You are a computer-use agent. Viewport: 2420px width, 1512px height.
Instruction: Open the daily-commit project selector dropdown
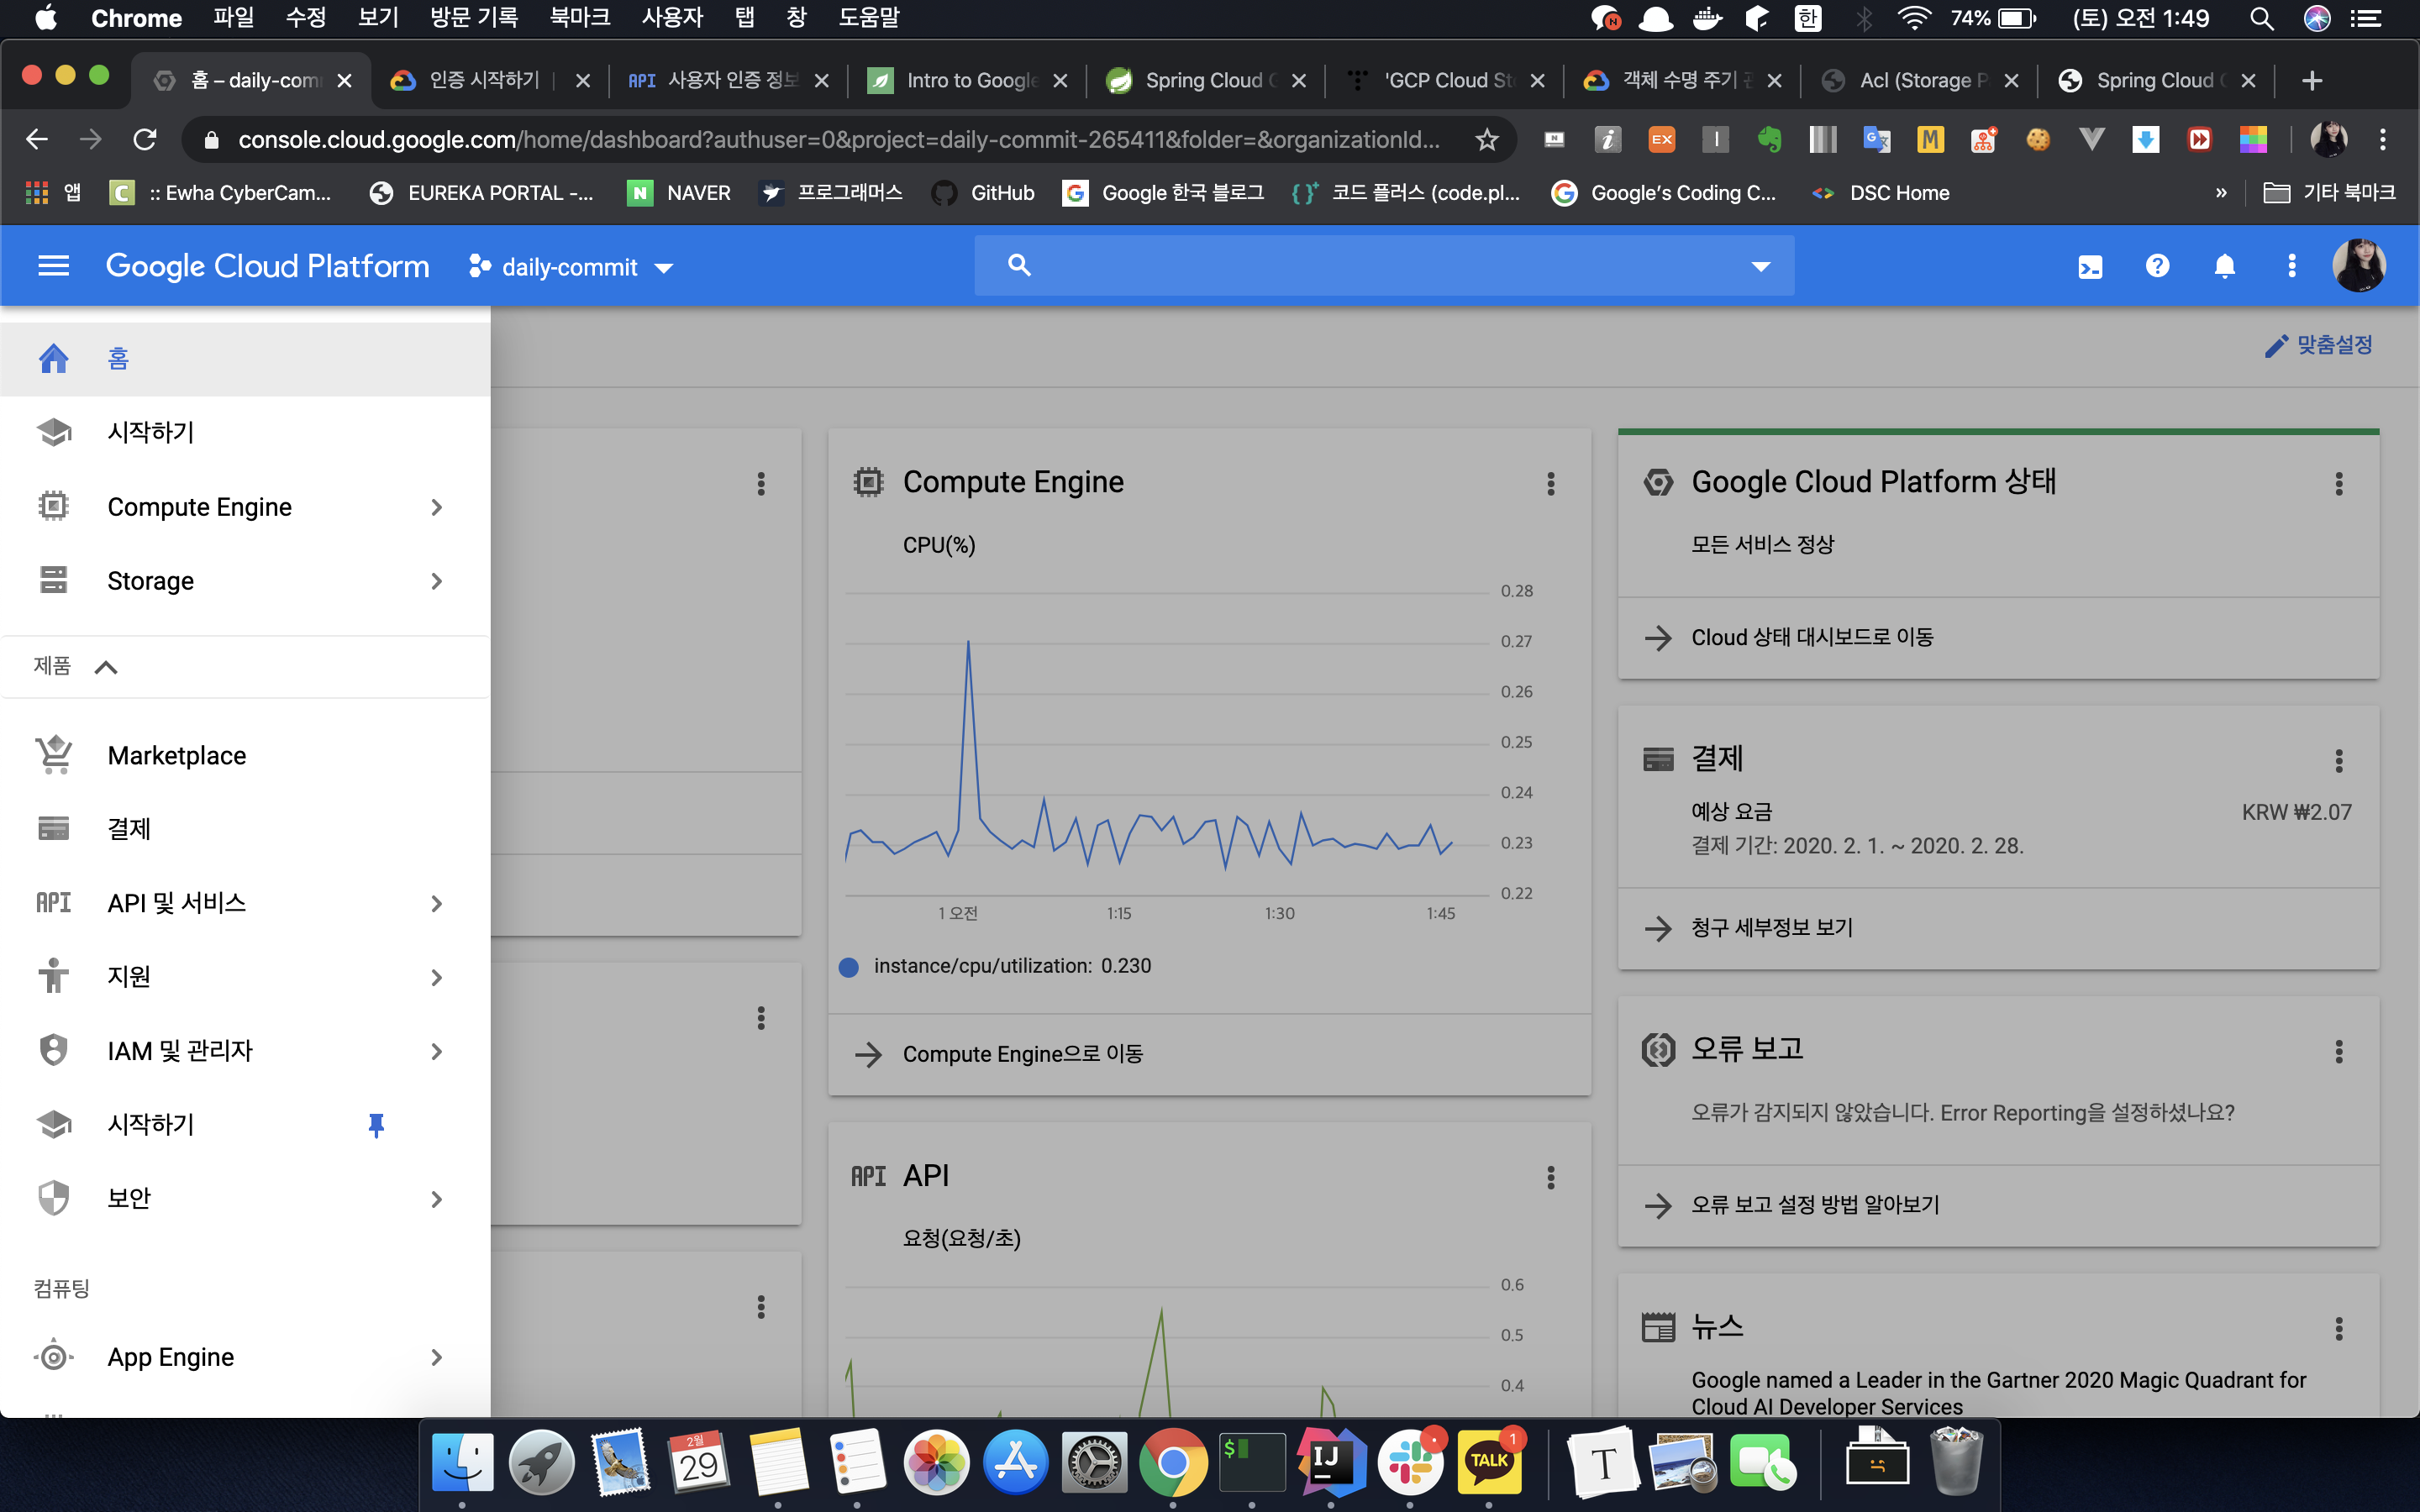571,267
